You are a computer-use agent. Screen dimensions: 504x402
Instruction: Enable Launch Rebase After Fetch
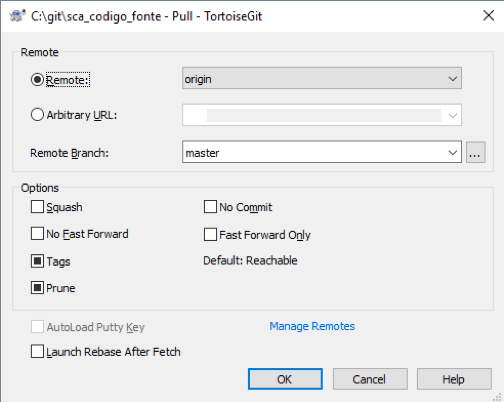pos(37,352)
